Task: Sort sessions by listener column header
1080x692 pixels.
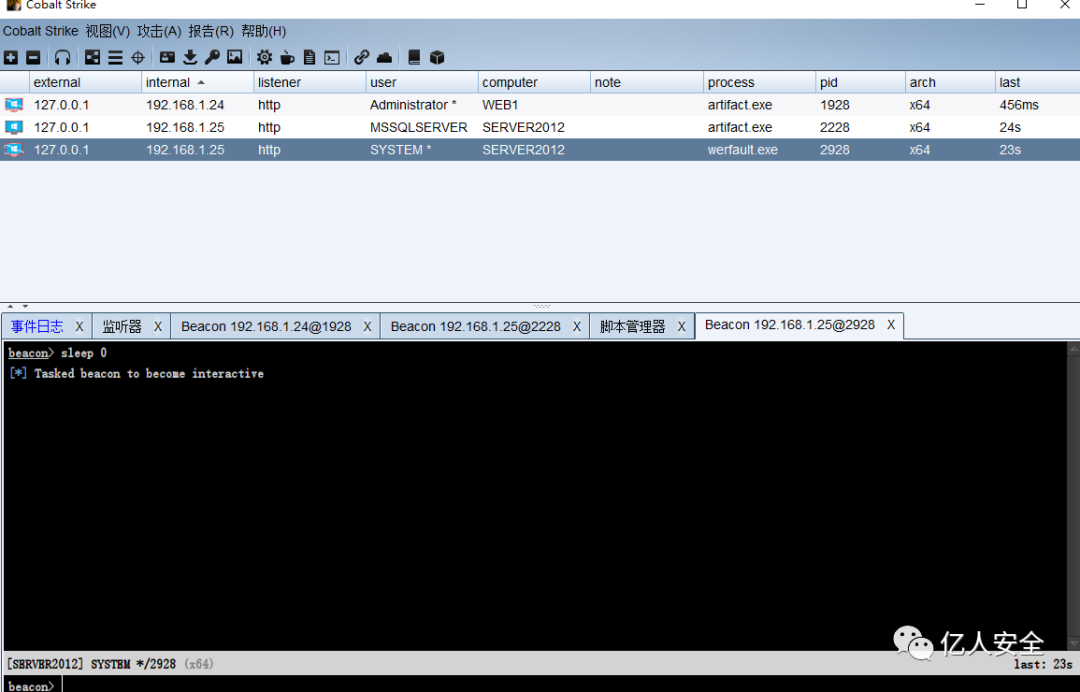Action: tap(310, 83)
